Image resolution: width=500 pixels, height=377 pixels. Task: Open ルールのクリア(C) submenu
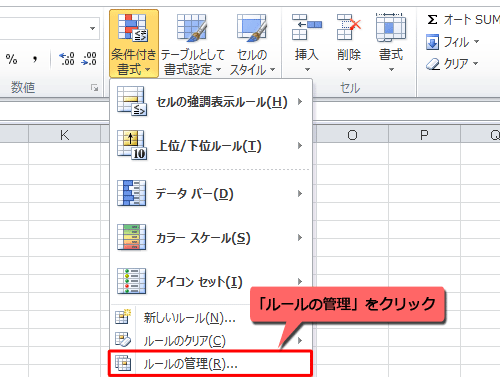click(x=211, y=341)
